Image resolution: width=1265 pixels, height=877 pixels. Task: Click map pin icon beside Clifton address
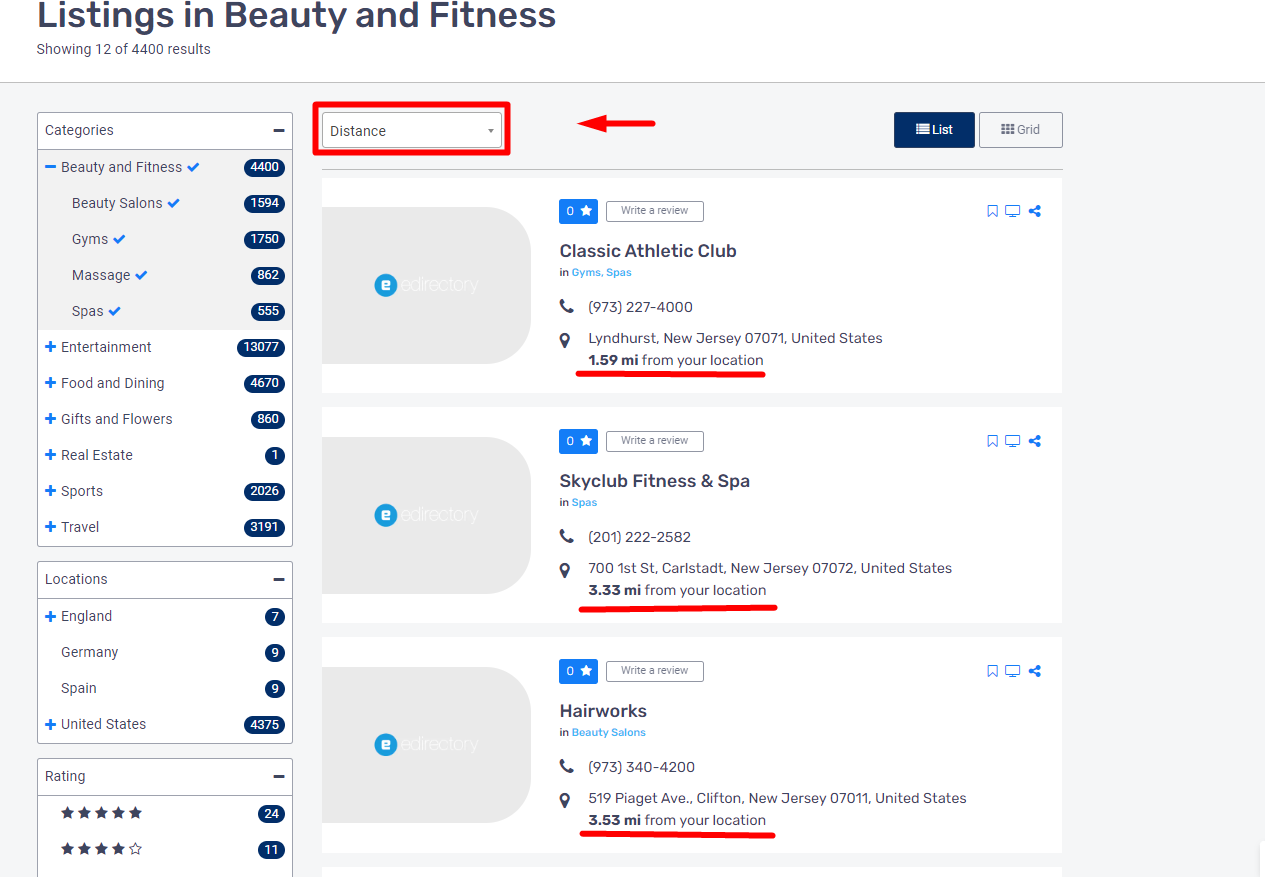(x=566, y=800)
